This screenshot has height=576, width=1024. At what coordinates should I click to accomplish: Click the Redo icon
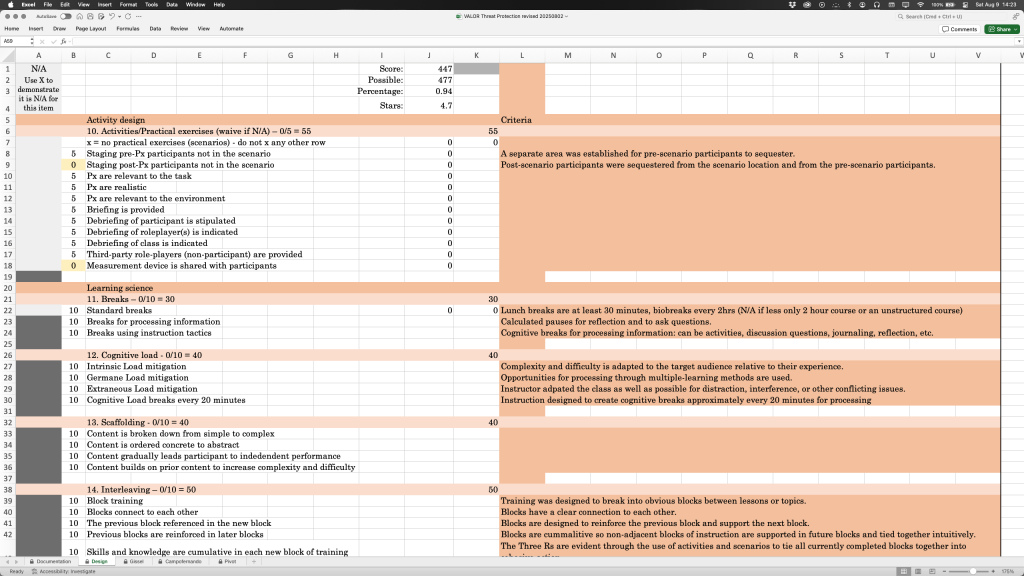pyautogui.click(x=128, y=16)
